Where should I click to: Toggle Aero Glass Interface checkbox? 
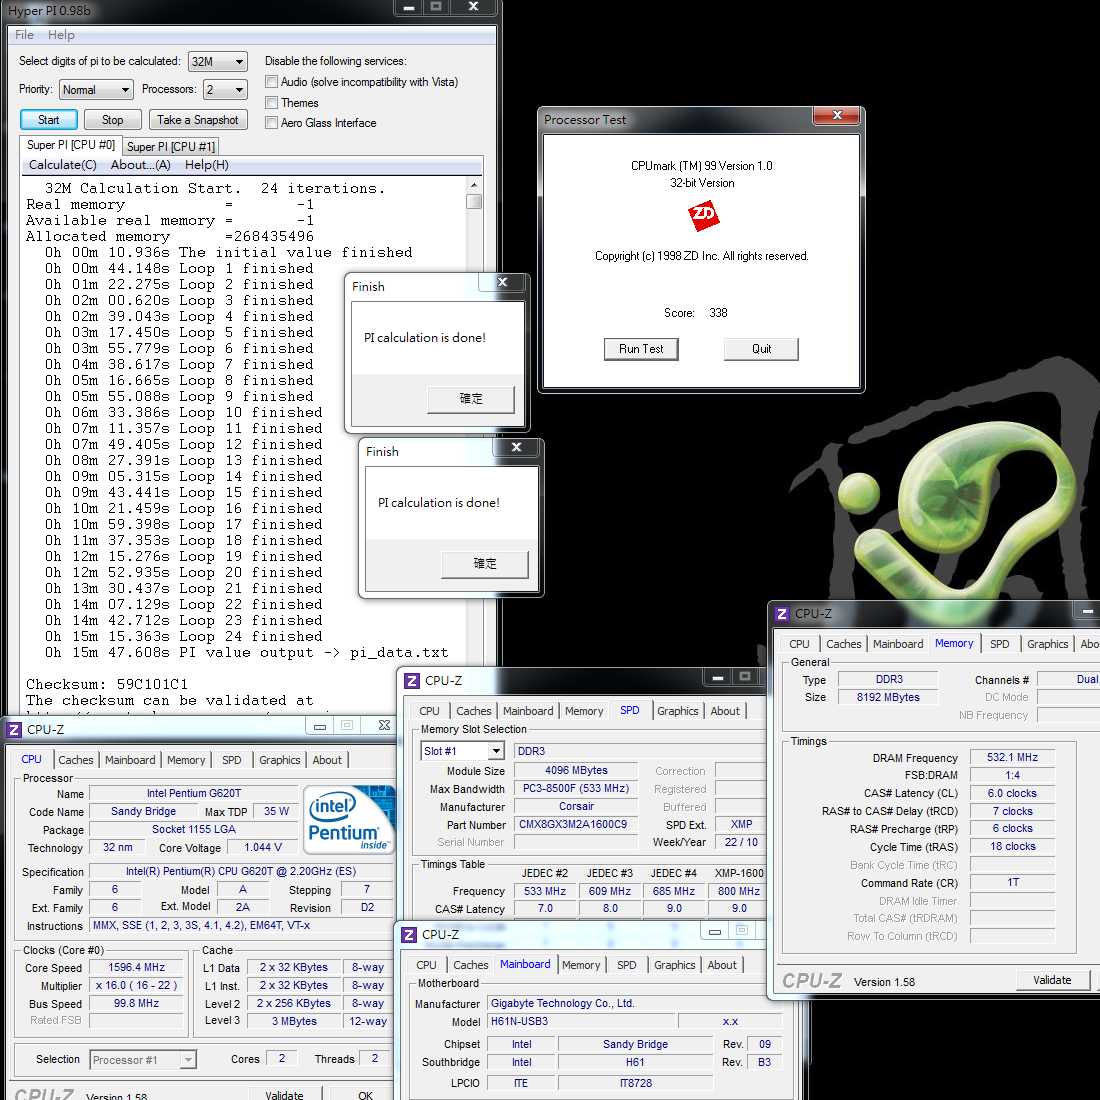271,123
